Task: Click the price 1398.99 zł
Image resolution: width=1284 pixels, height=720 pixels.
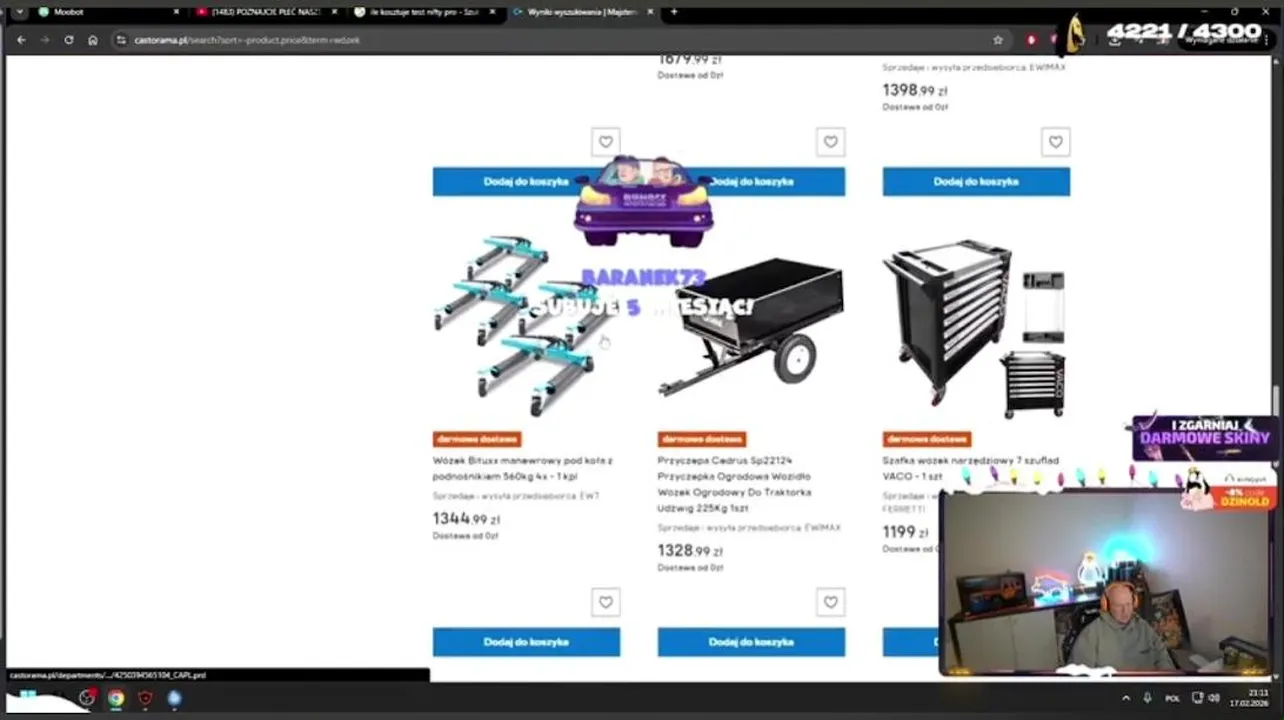Action: [x=915, y=90]
